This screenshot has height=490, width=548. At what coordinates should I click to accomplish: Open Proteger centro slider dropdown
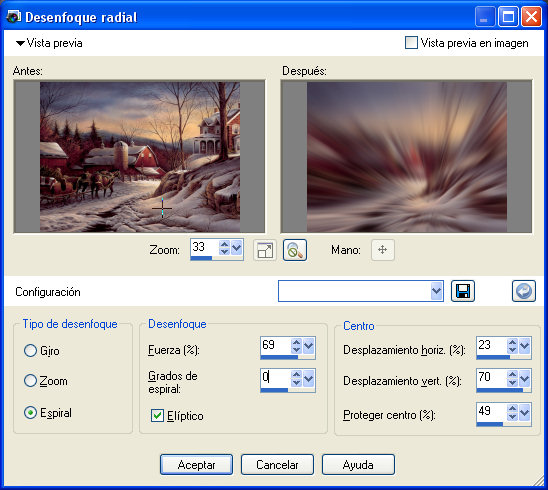click(x=525, y=412)
